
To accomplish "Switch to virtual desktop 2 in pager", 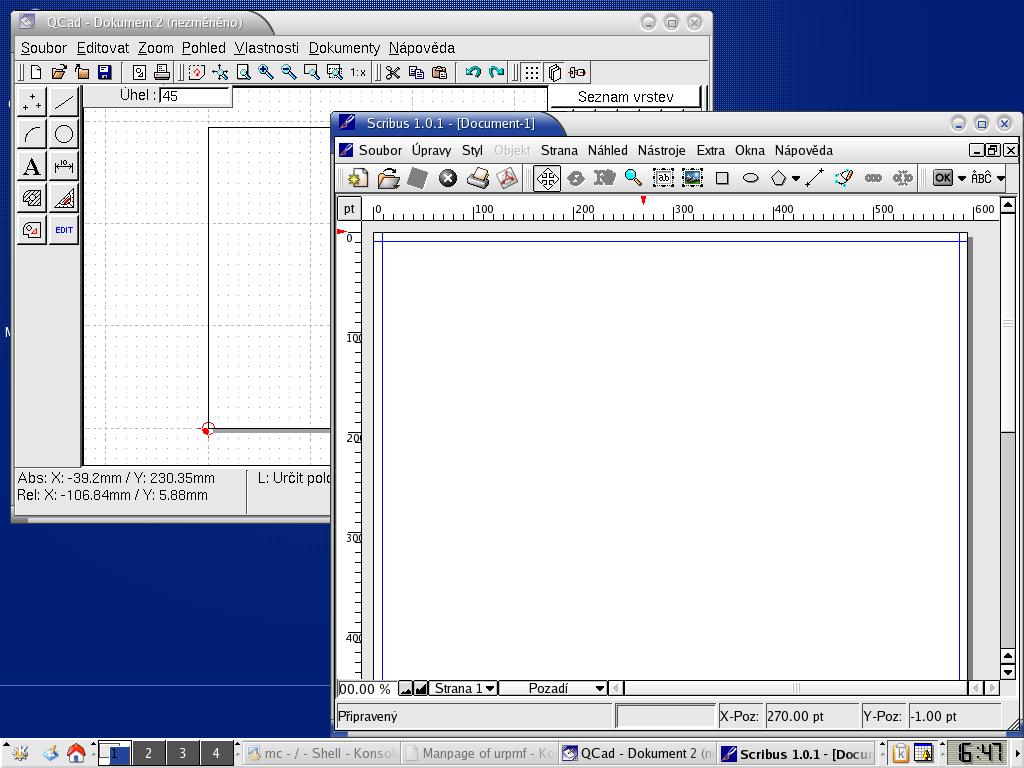I will 148,753.
